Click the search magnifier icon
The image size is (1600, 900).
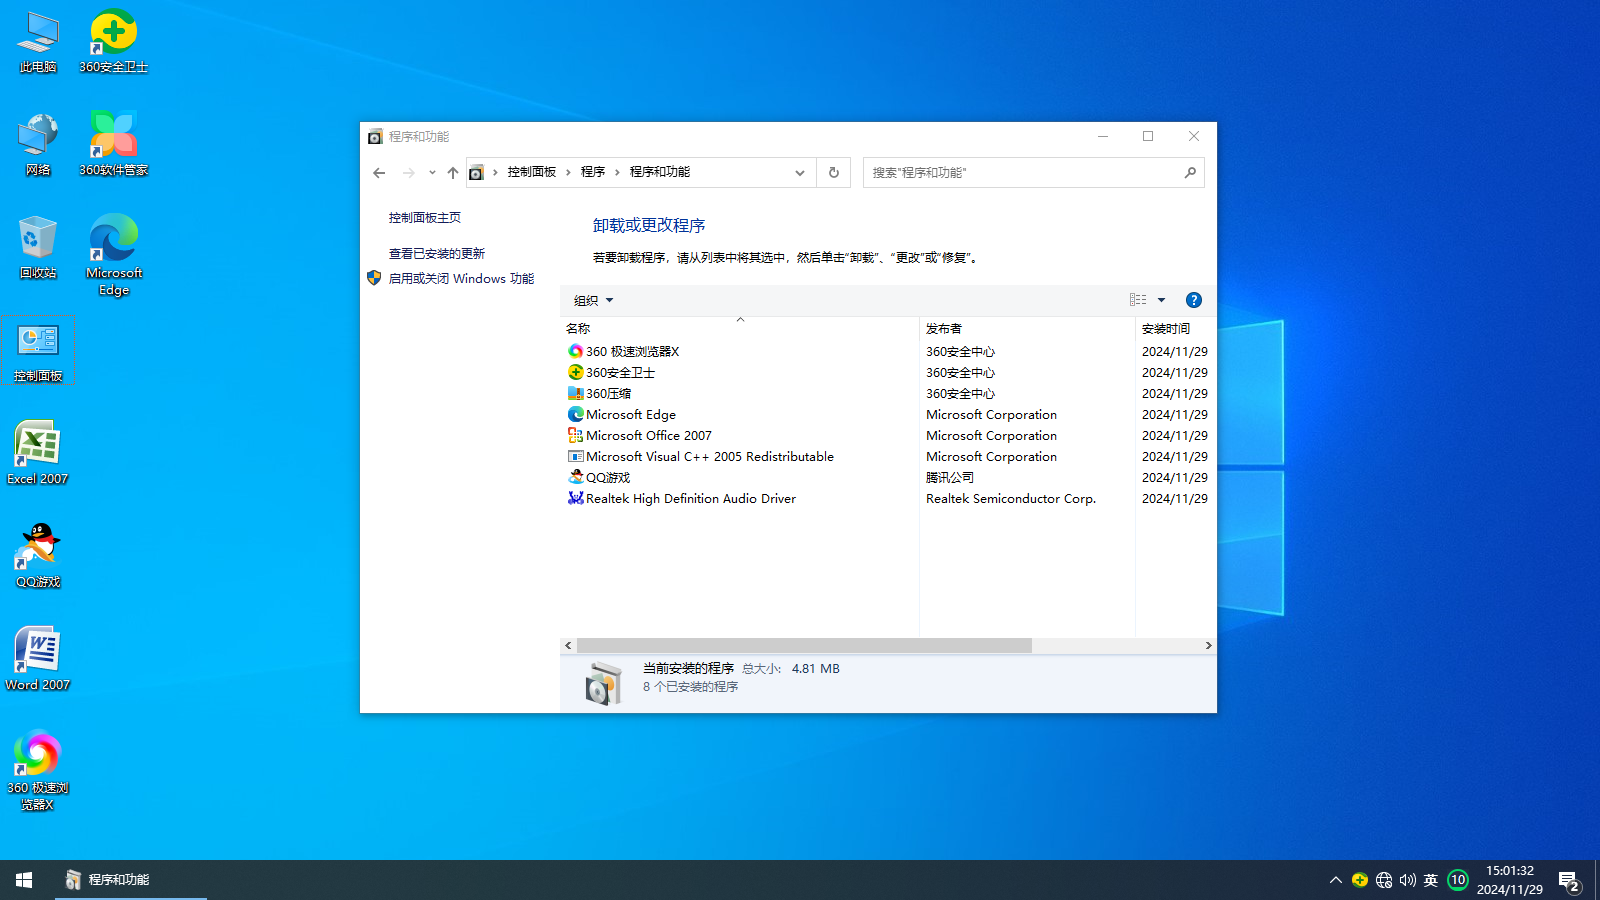(1190, 172)
